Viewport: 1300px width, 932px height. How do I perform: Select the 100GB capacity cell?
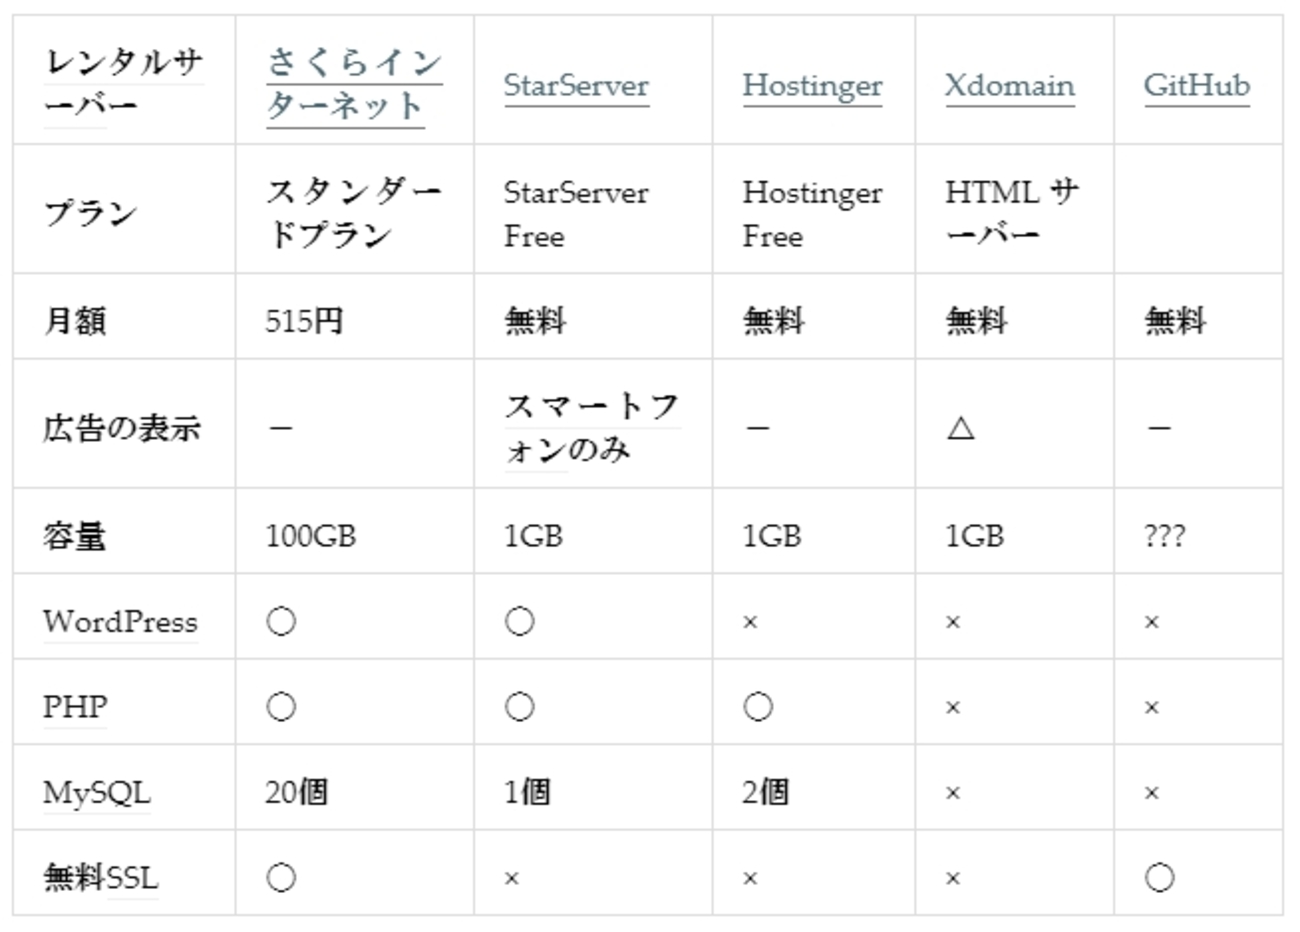point(310,536)
